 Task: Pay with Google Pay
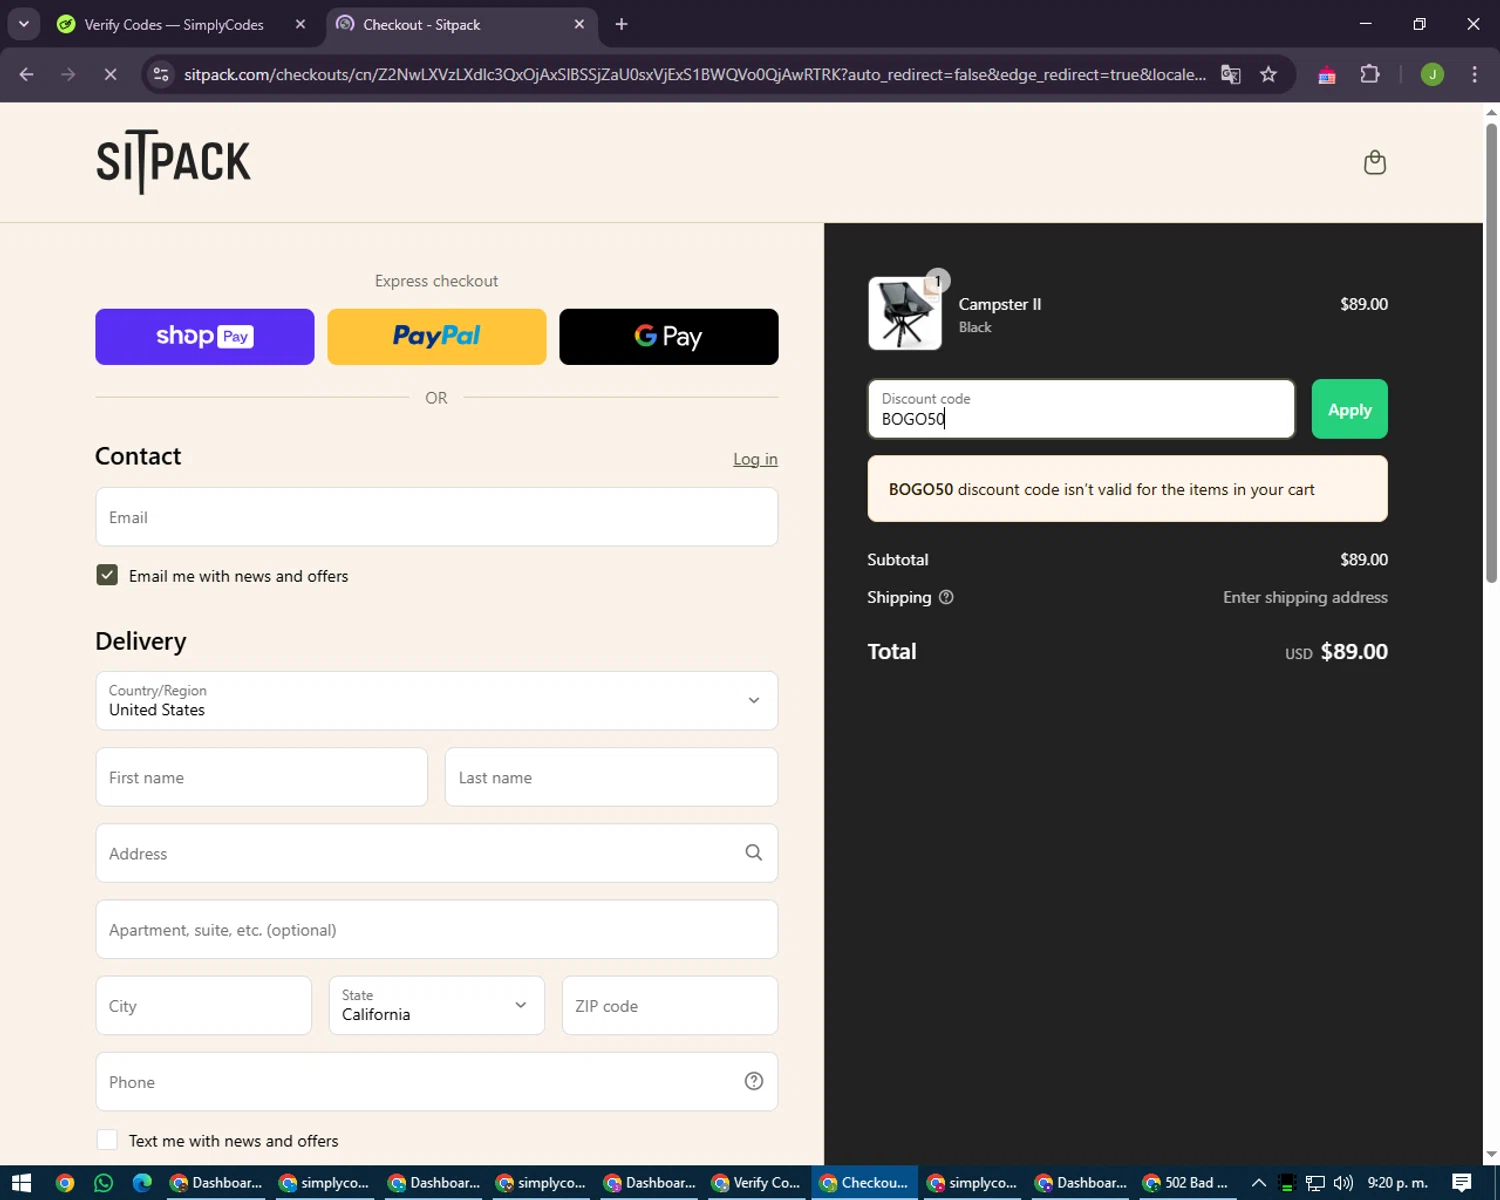pos(668,337)
